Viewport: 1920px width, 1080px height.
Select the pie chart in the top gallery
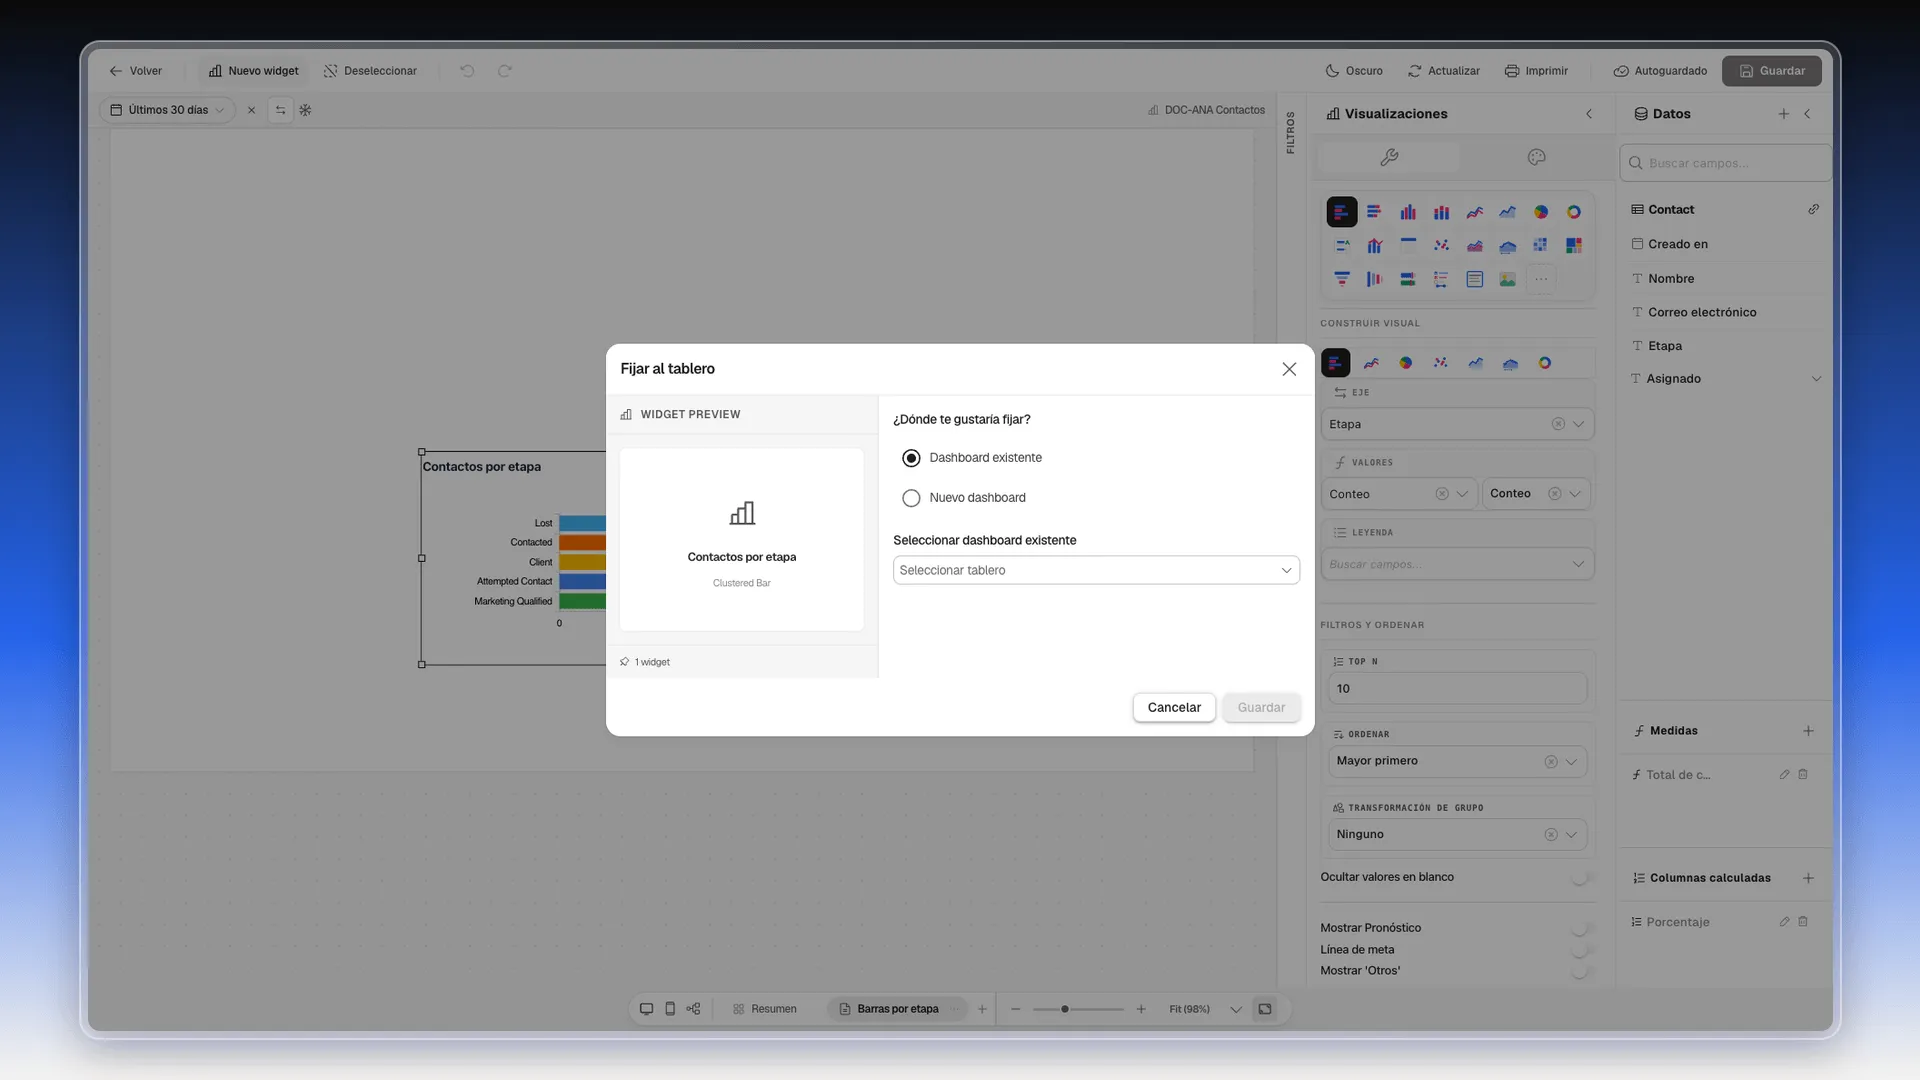coord(1540,212)
